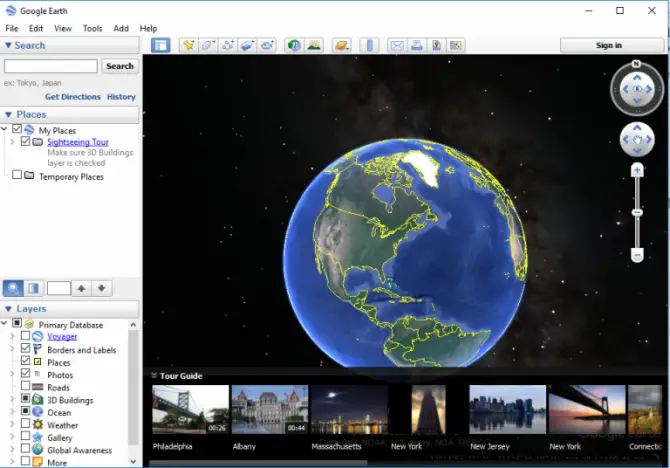
Task: Collapse the Layers panel triangle
Action: (8, 309)
